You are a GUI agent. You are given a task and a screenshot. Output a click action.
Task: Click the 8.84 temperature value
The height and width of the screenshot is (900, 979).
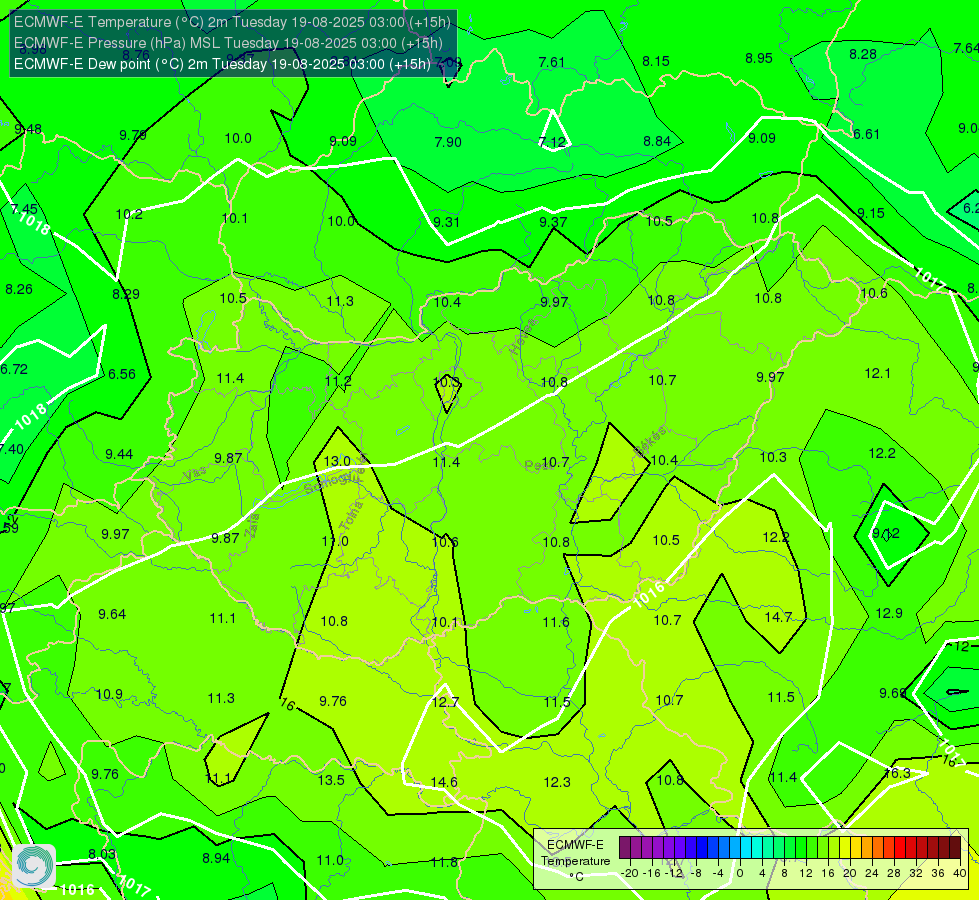pos(657,142)
